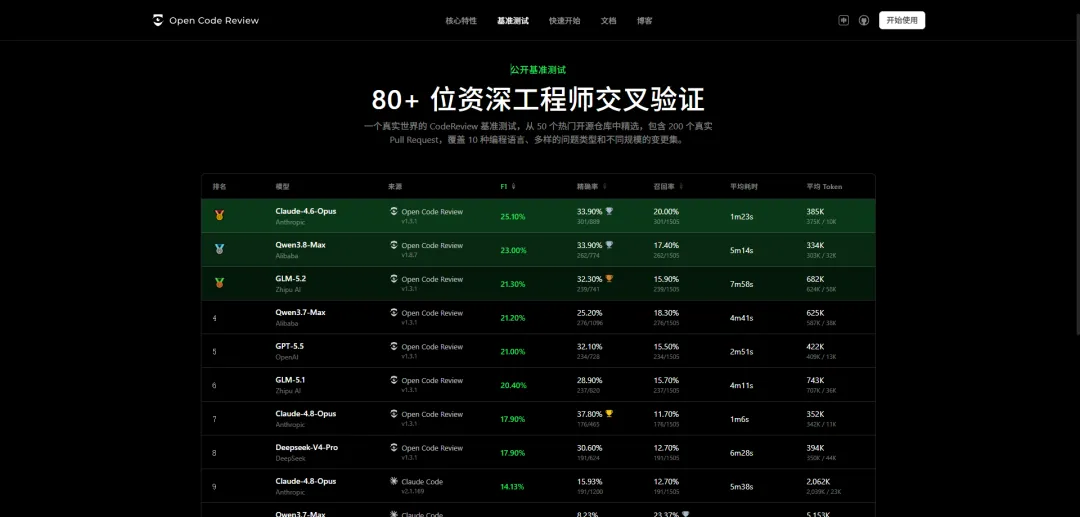1080x517 pixels.
Task: Click the source logo in Deepseek-V4-Pro row
Action: tap(394, 447)
